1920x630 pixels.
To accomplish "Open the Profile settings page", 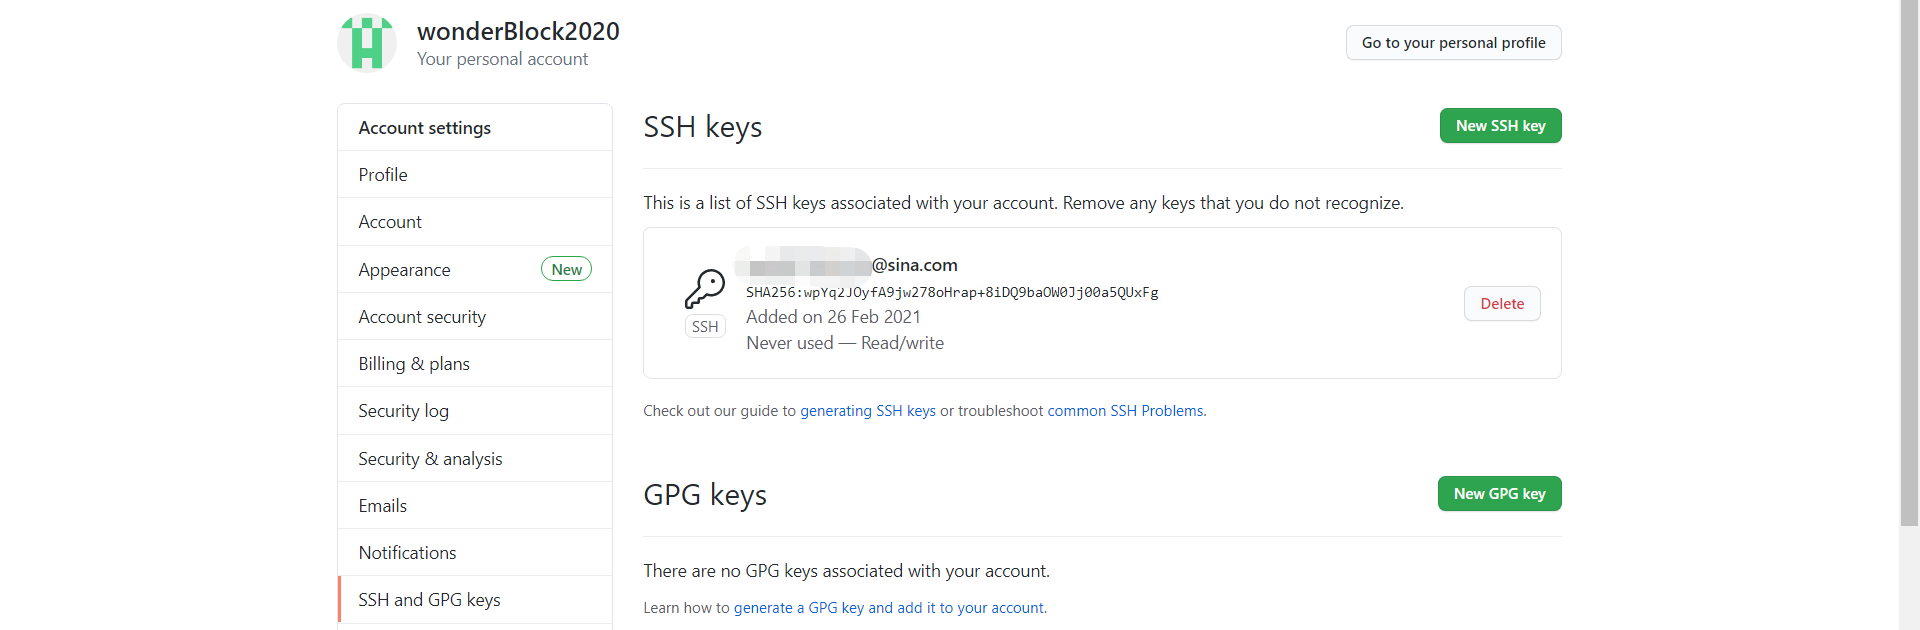I will pos(383,175).
